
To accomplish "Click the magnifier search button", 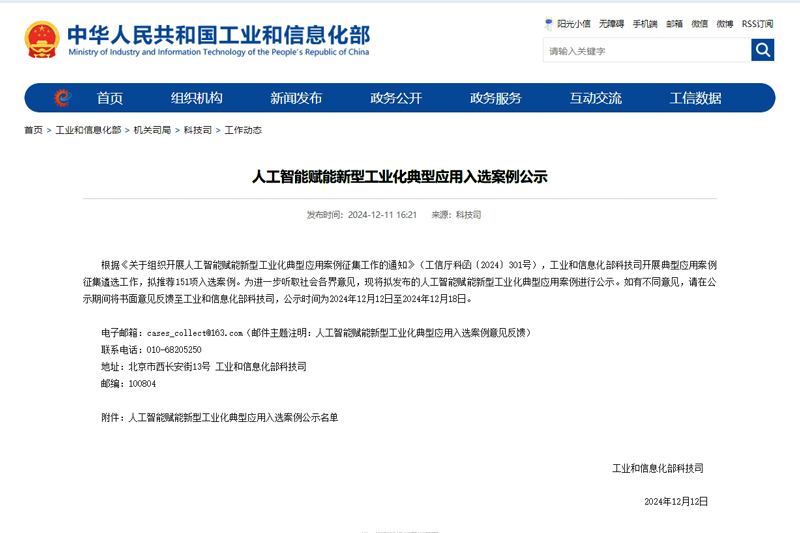I will [762, 50].
